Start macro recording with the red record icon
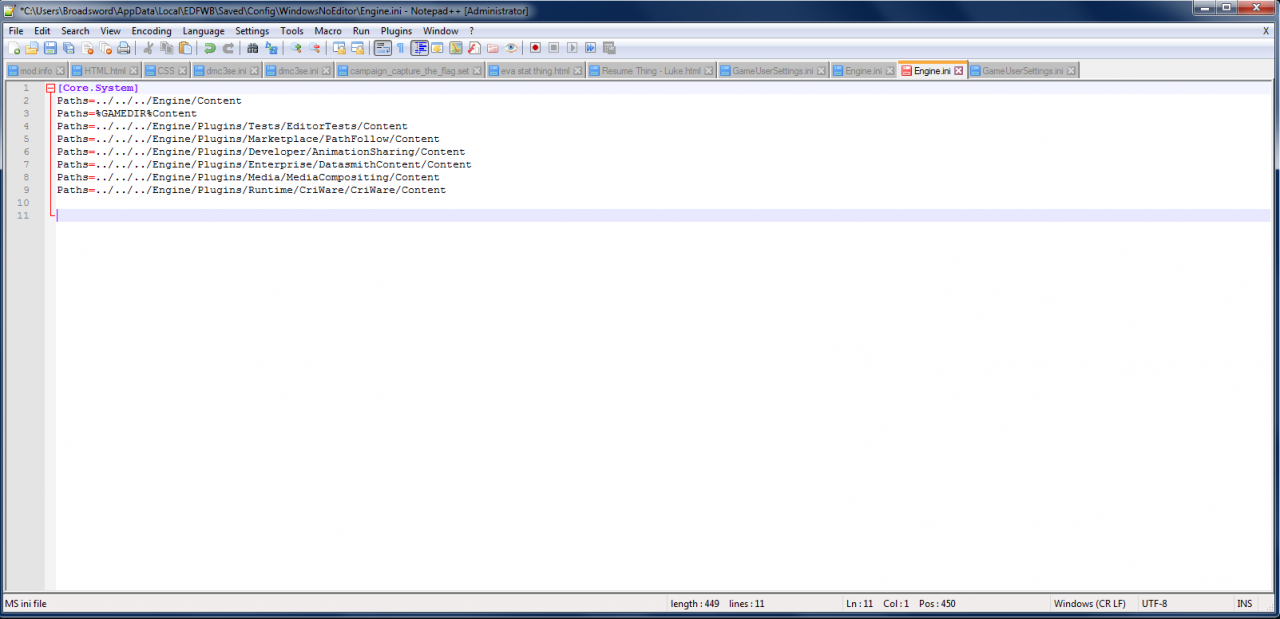1280x619 pixels. tap(535, 48)
